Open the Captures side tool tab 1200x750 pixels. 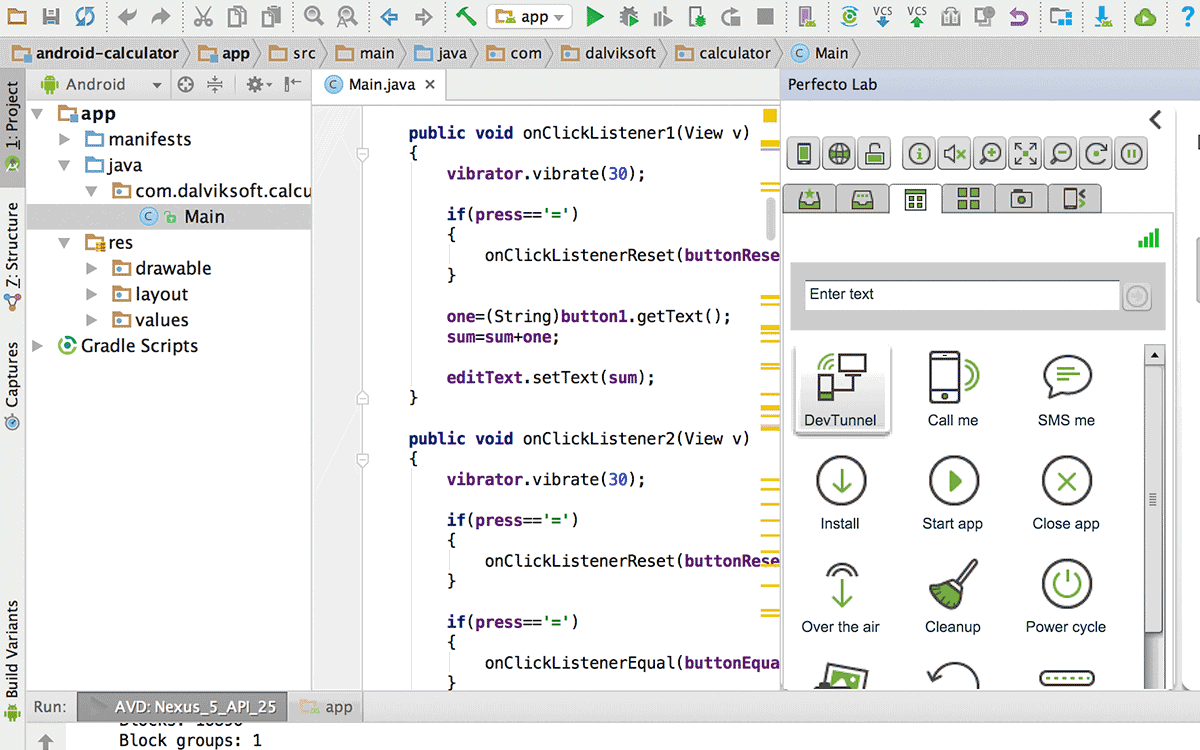coord(12,385)
